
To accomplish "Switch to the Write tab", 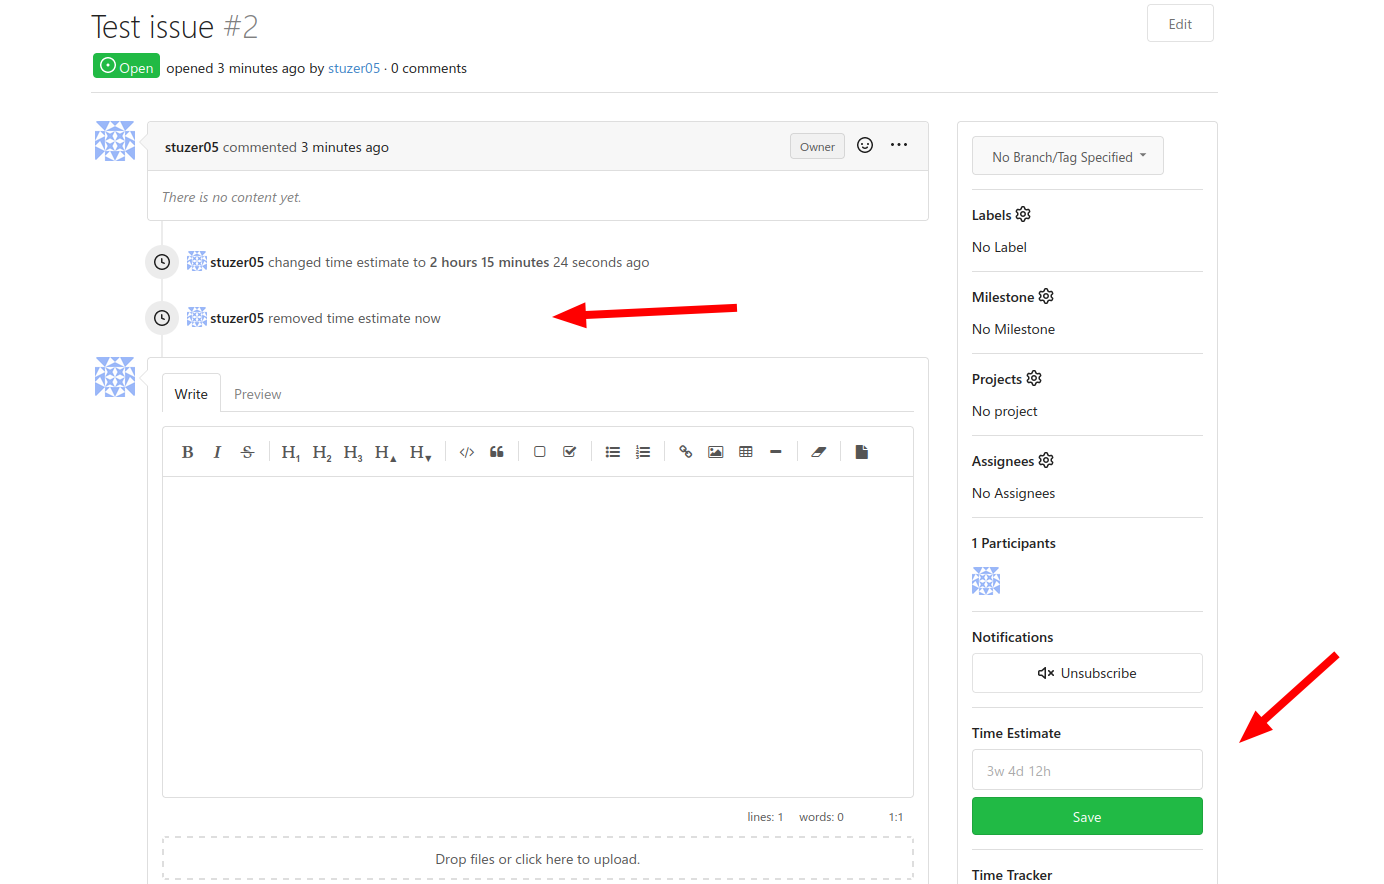I will point(191,394).
